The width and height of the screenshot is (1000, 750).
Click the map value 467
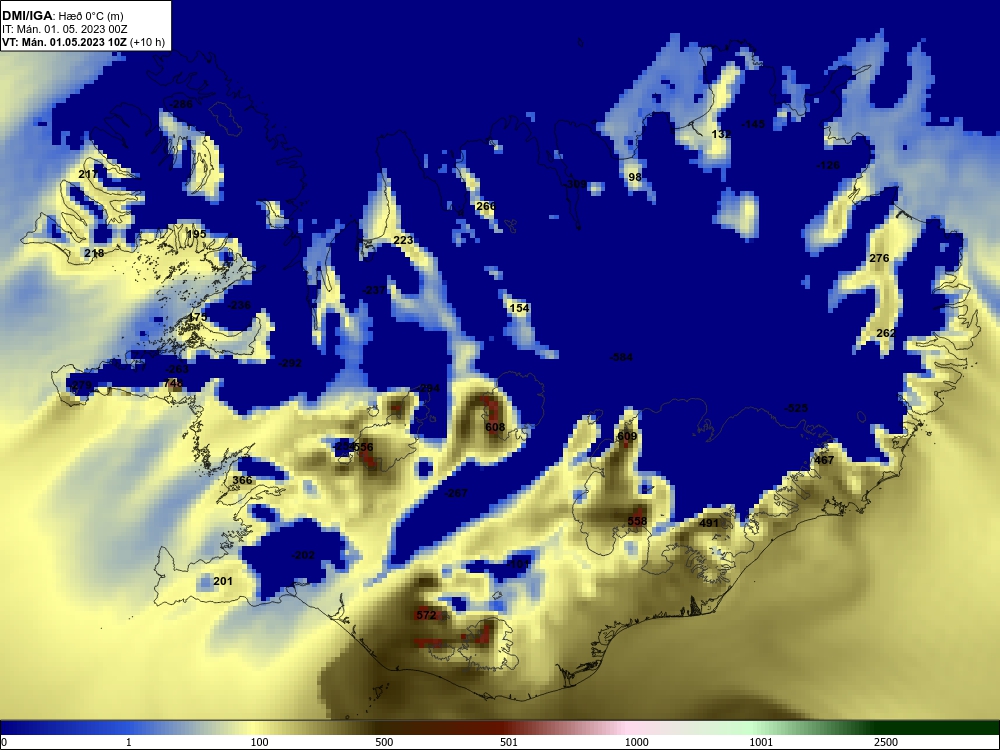pos(824,460)
